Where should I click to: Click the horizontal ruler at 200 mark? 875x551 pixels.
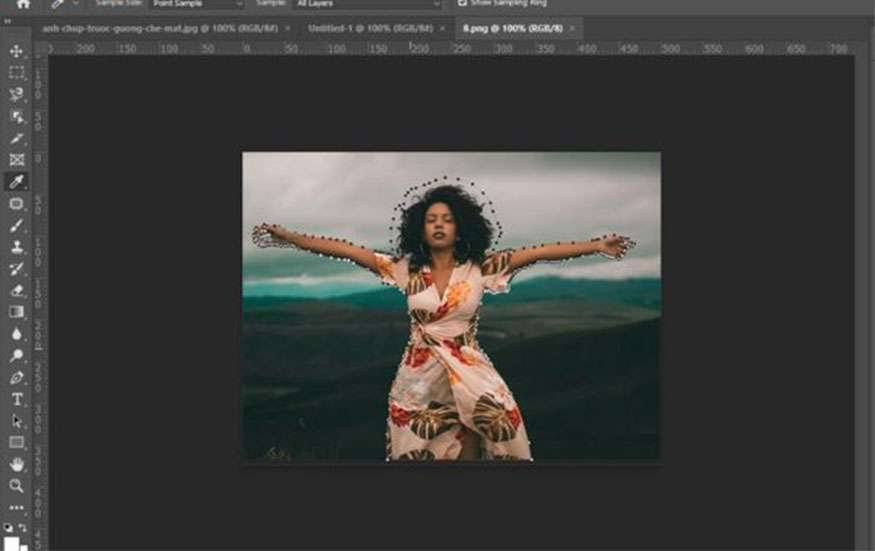click(x=420, y=49)
